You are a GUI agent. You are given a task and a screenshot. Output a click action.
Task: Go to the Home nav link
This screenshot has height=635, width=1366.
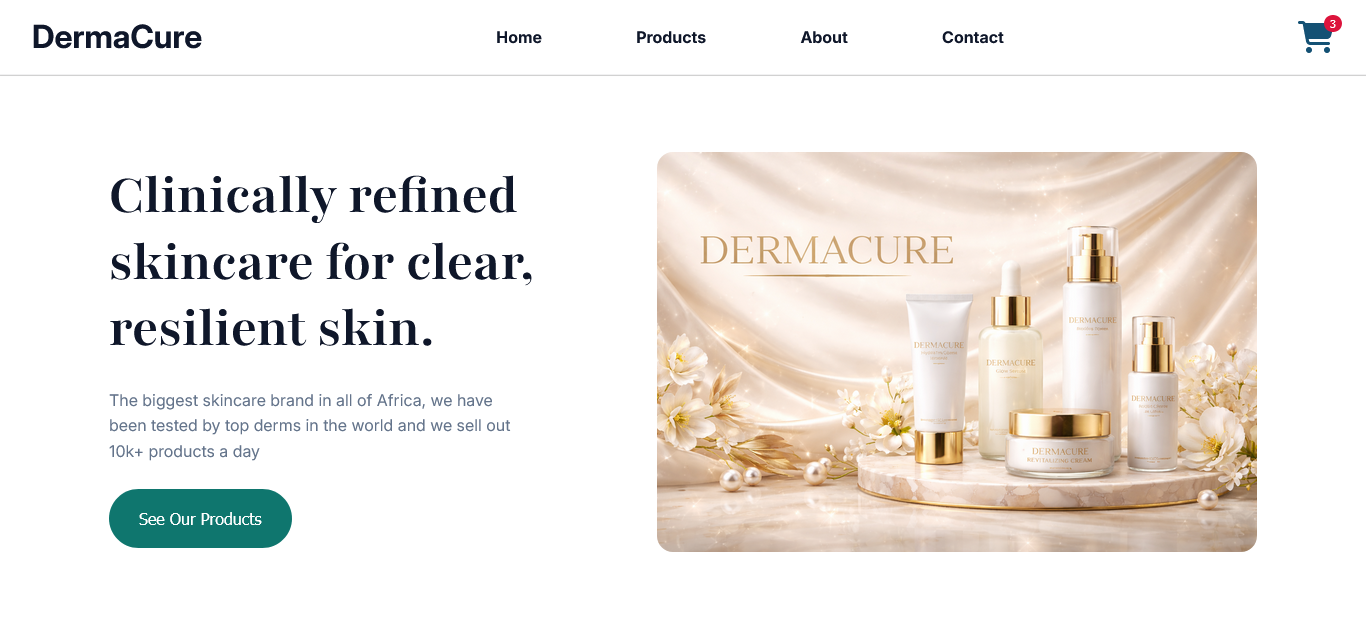[x=519, y=37]
